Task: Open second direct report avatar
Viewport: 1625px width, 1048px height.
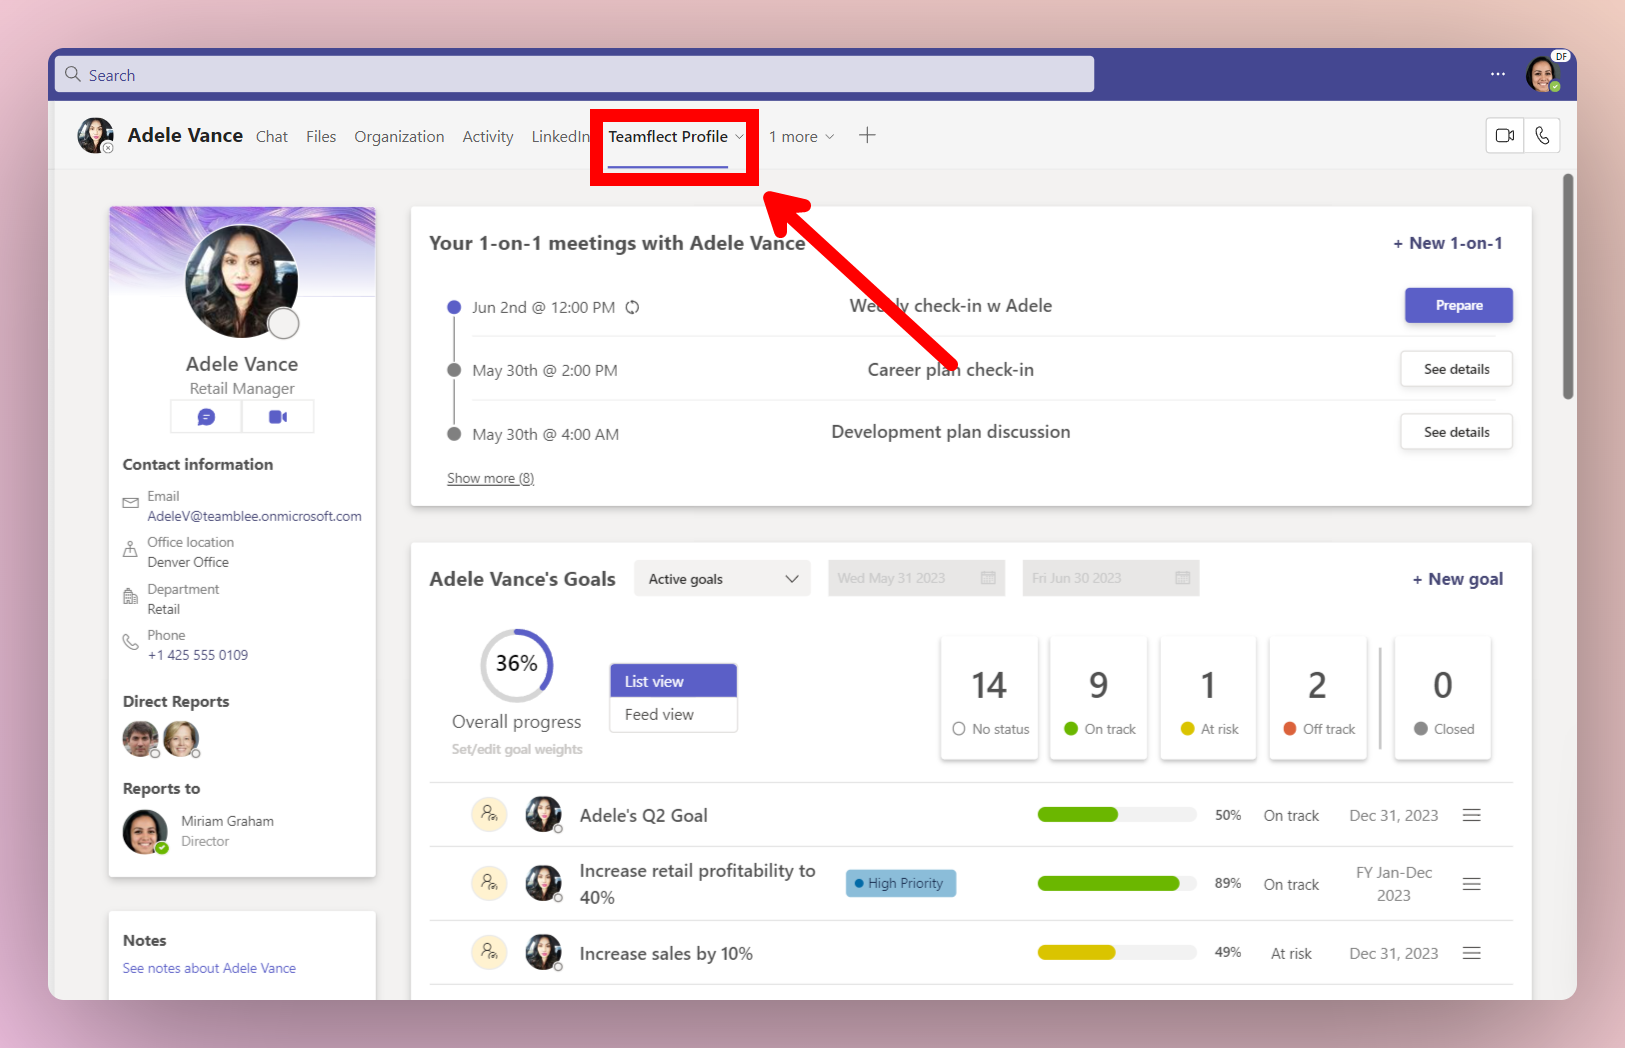Action: [181, 739]
